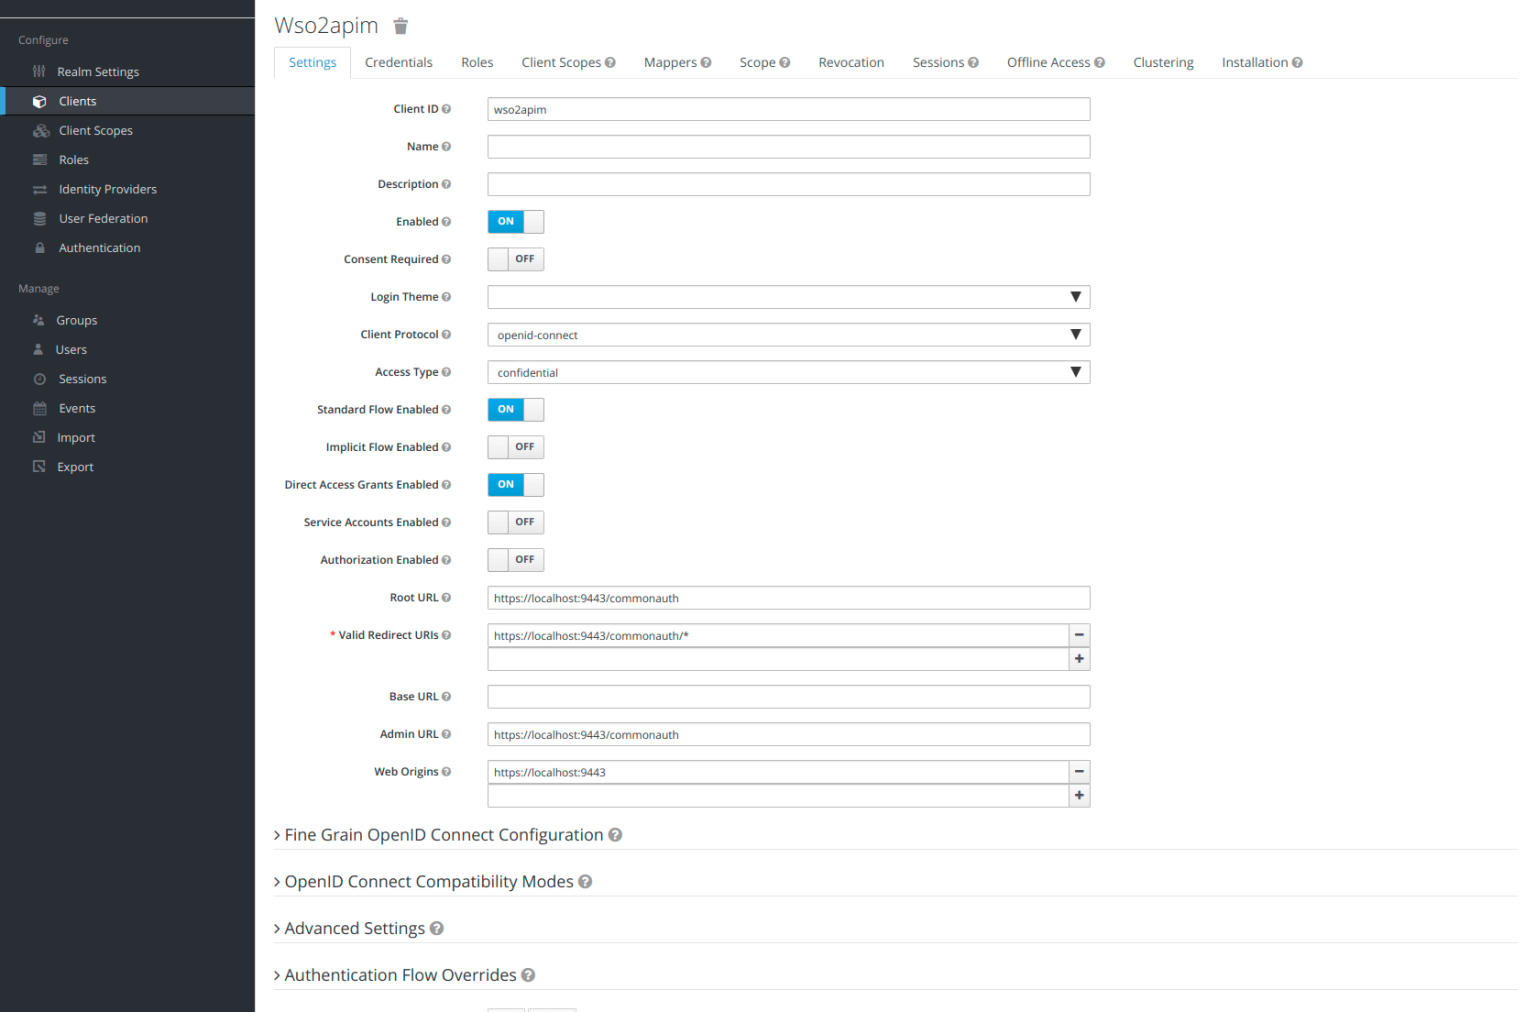Select the Clients sidebar icon

[40, 100]
